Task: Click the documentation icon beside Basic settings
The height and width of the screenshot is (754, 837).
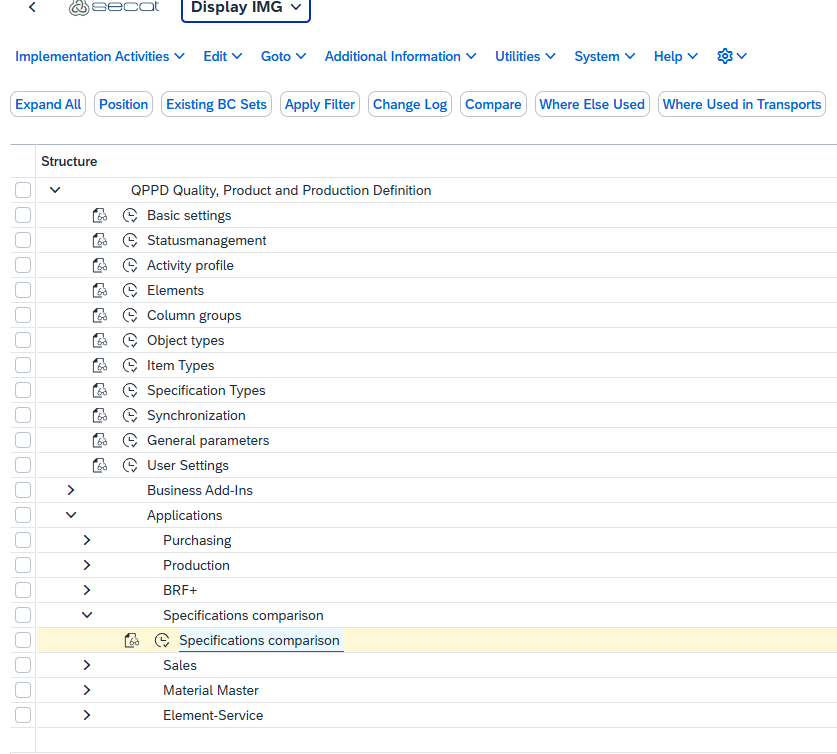Action: click(99, 215)
